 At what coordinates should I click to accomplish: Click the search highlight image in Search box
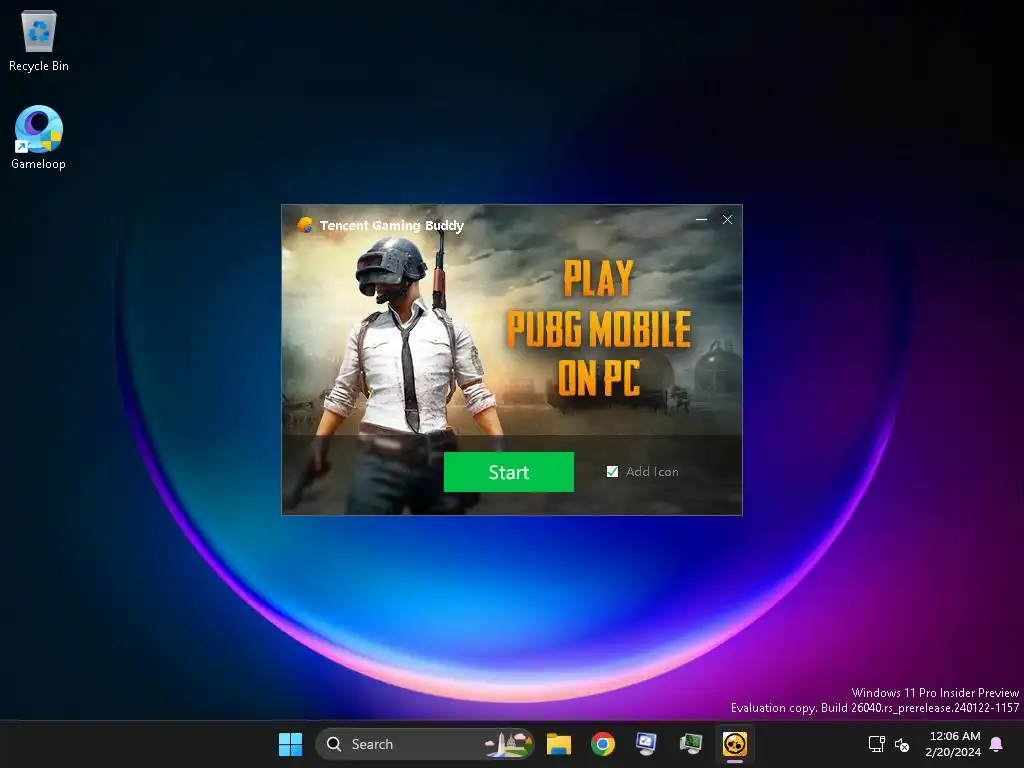click(x=508, y=744)
